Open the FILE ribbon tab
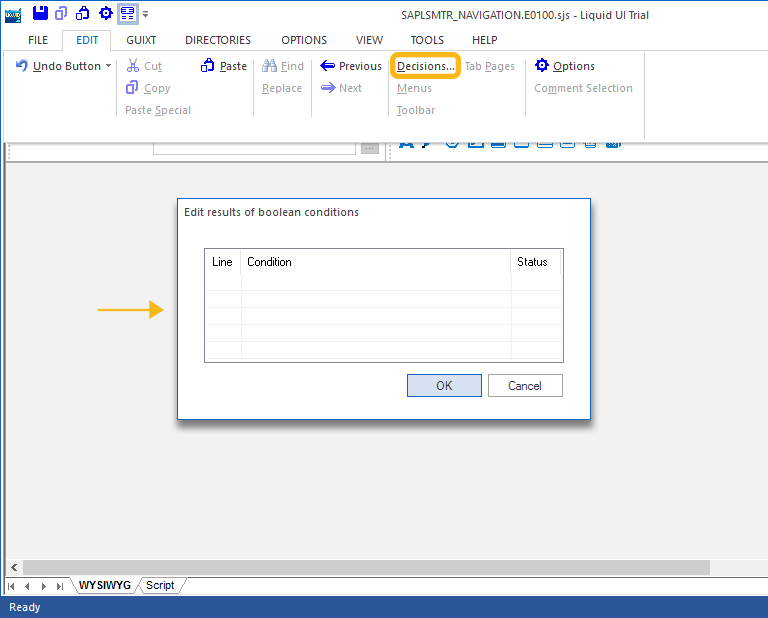 38,40
